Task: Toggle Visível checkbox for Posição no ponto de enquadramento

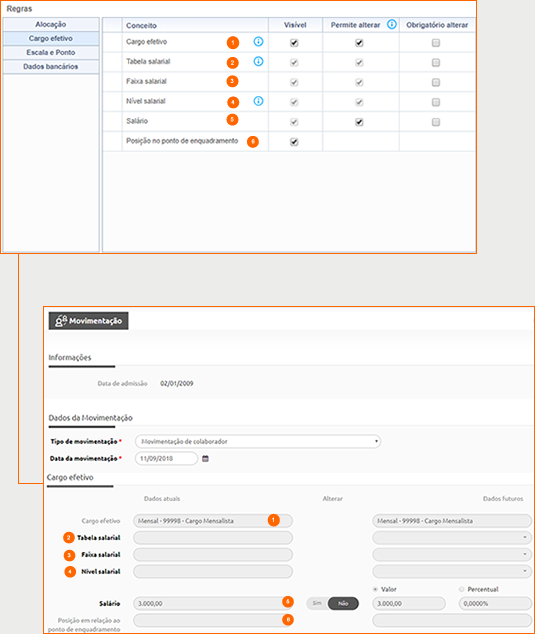Action: (294, 142)
